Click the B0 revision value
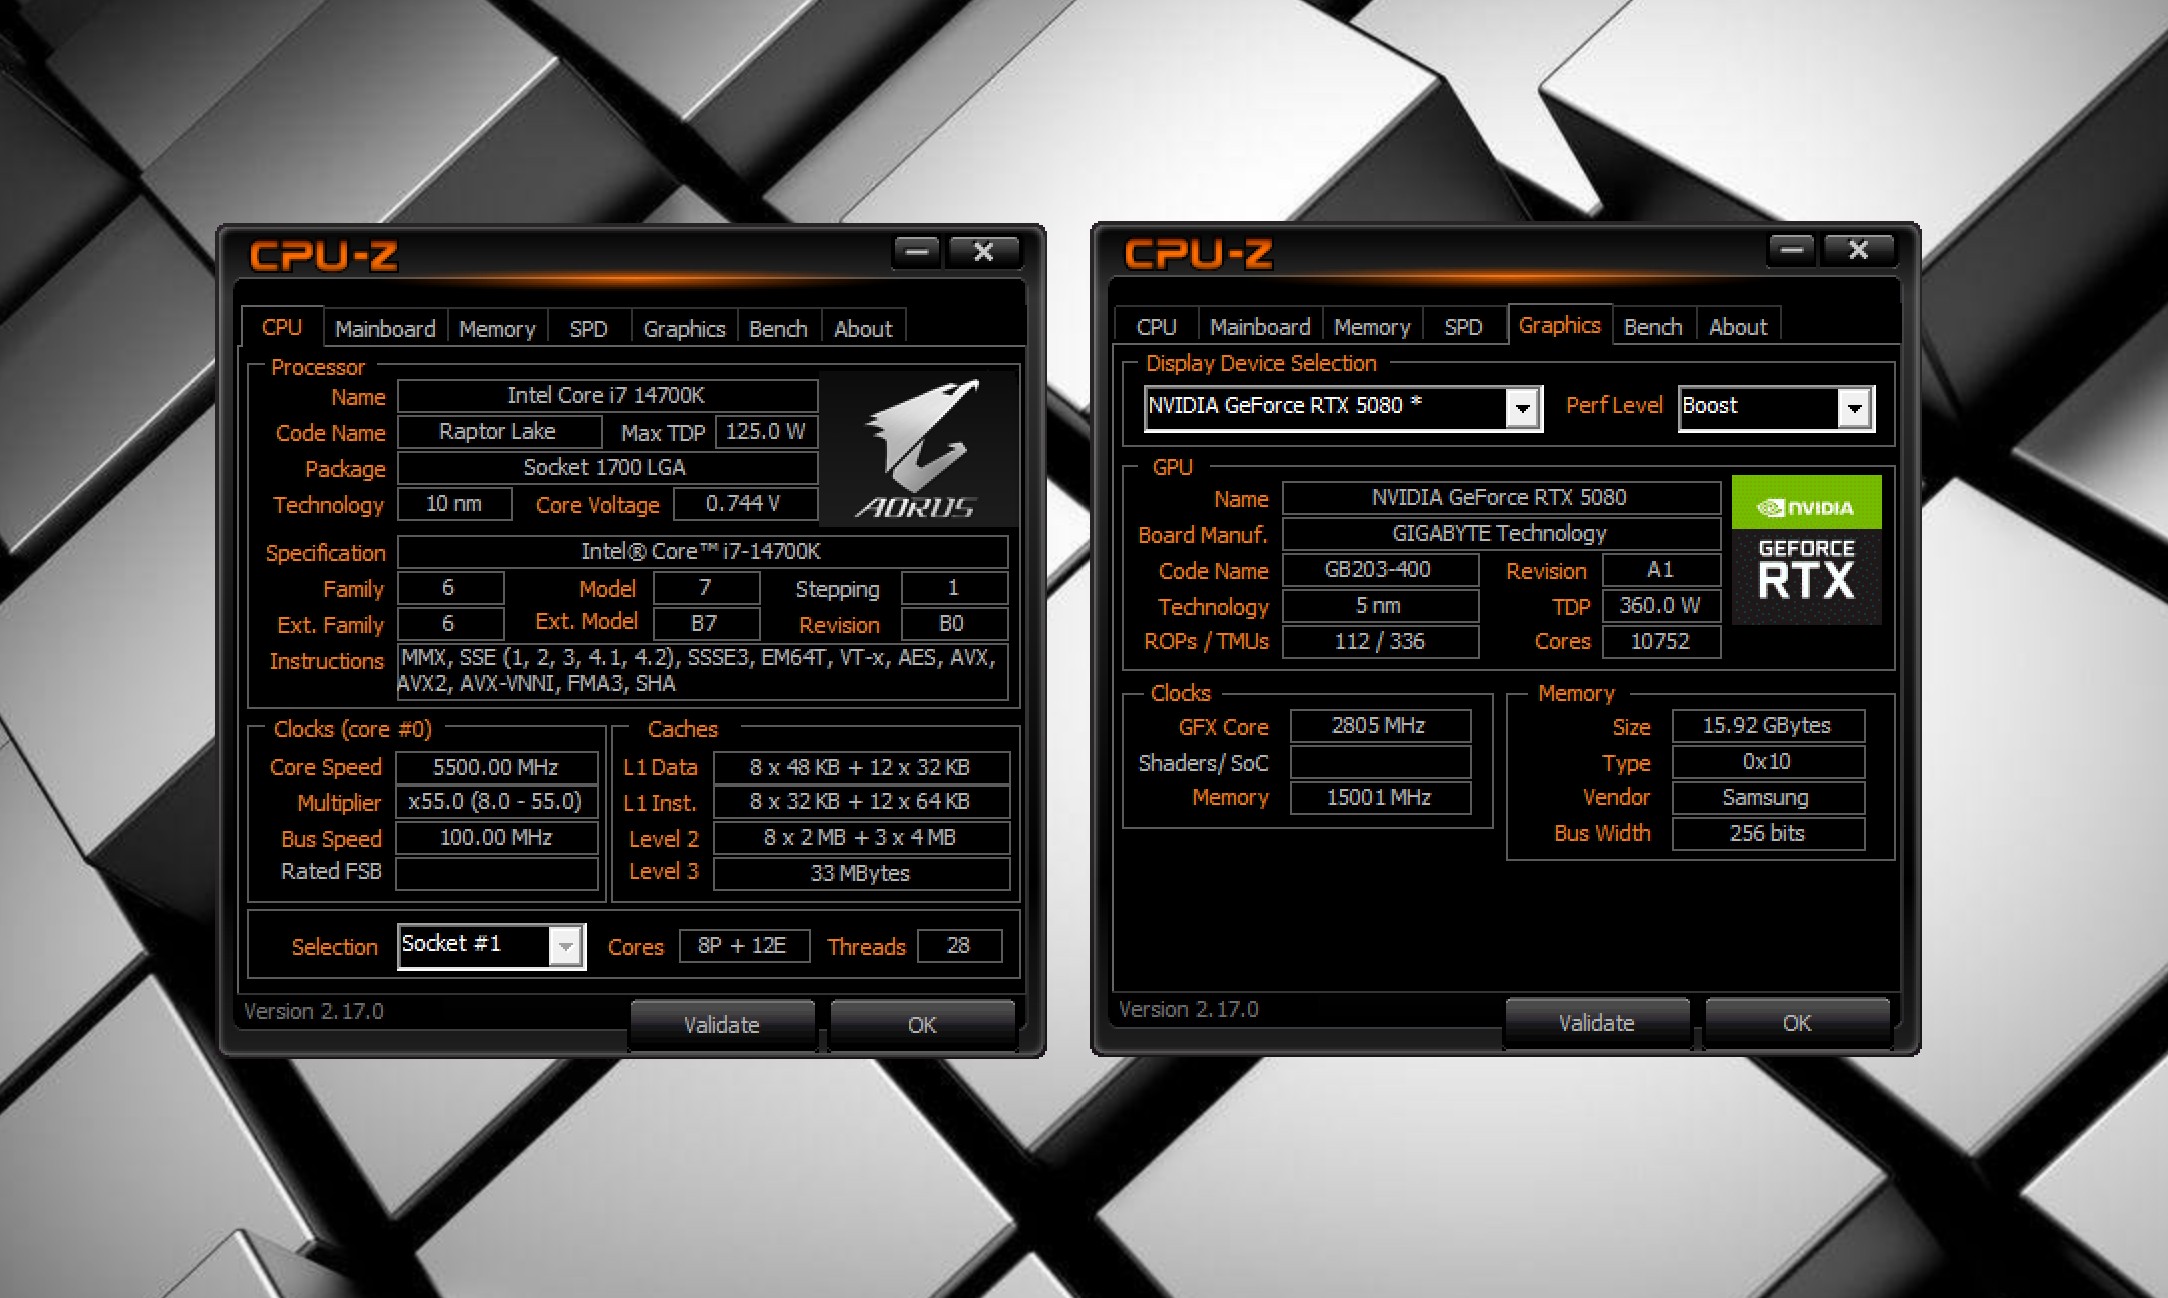 [954, 624]
